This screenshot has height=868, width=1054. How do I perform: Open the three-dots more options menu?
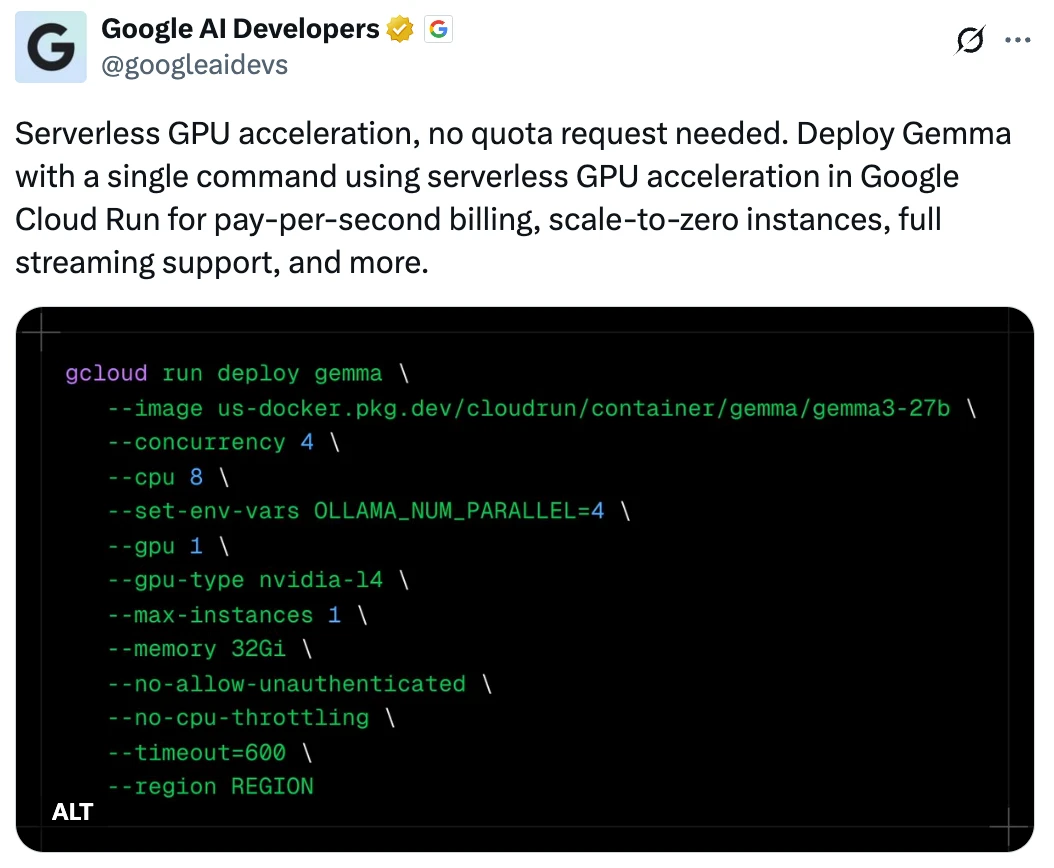(x=1018, y=40)
